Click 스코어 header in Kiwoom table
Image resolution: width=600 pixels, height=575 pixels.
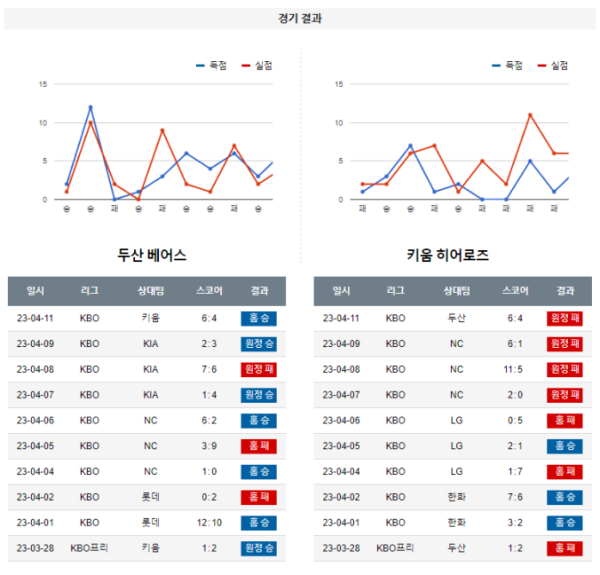(x=515, y=291)
